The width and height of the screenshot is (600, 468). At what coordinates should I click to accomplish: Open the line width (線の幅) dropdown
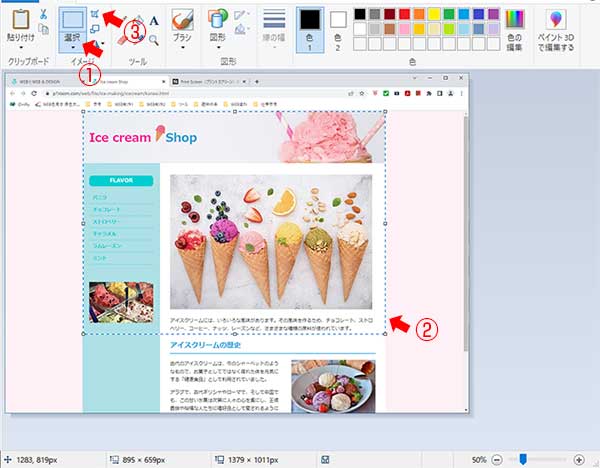[273, 26]
